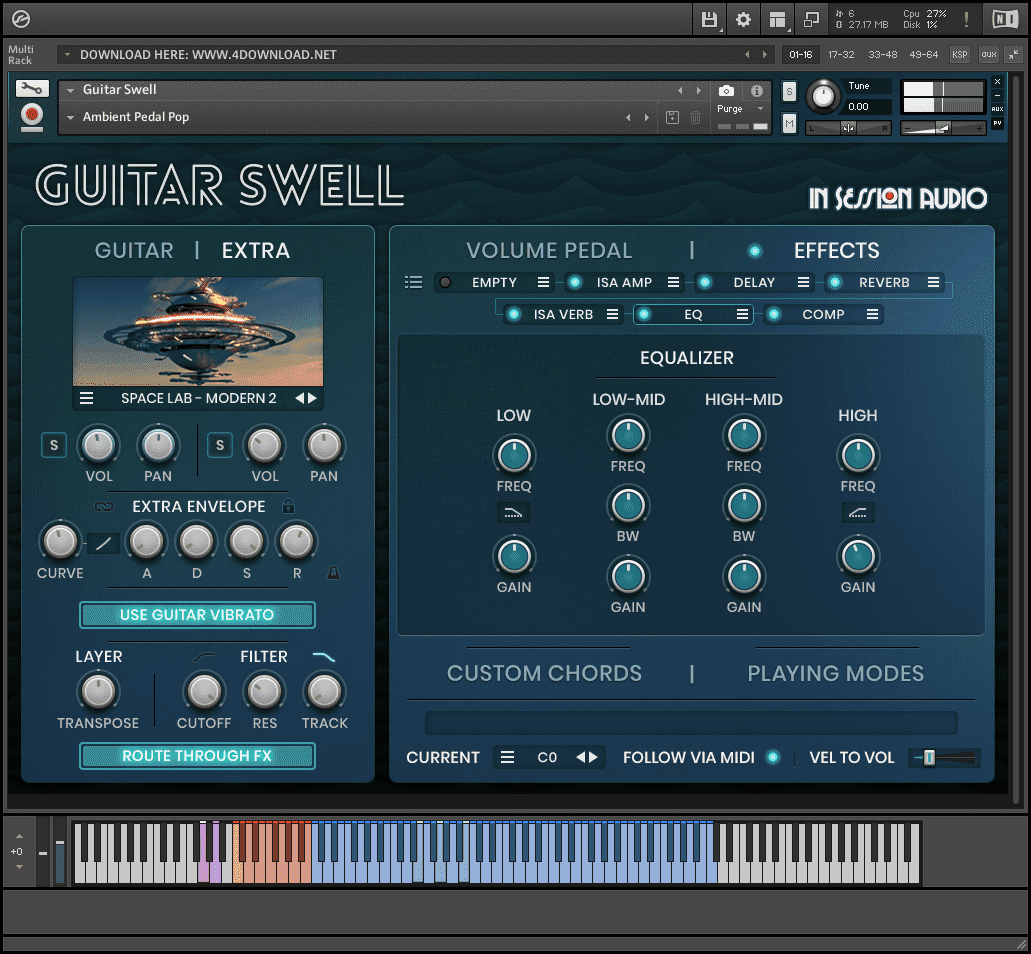Open the CURRENT chord list menu

[x=507, y=757]
